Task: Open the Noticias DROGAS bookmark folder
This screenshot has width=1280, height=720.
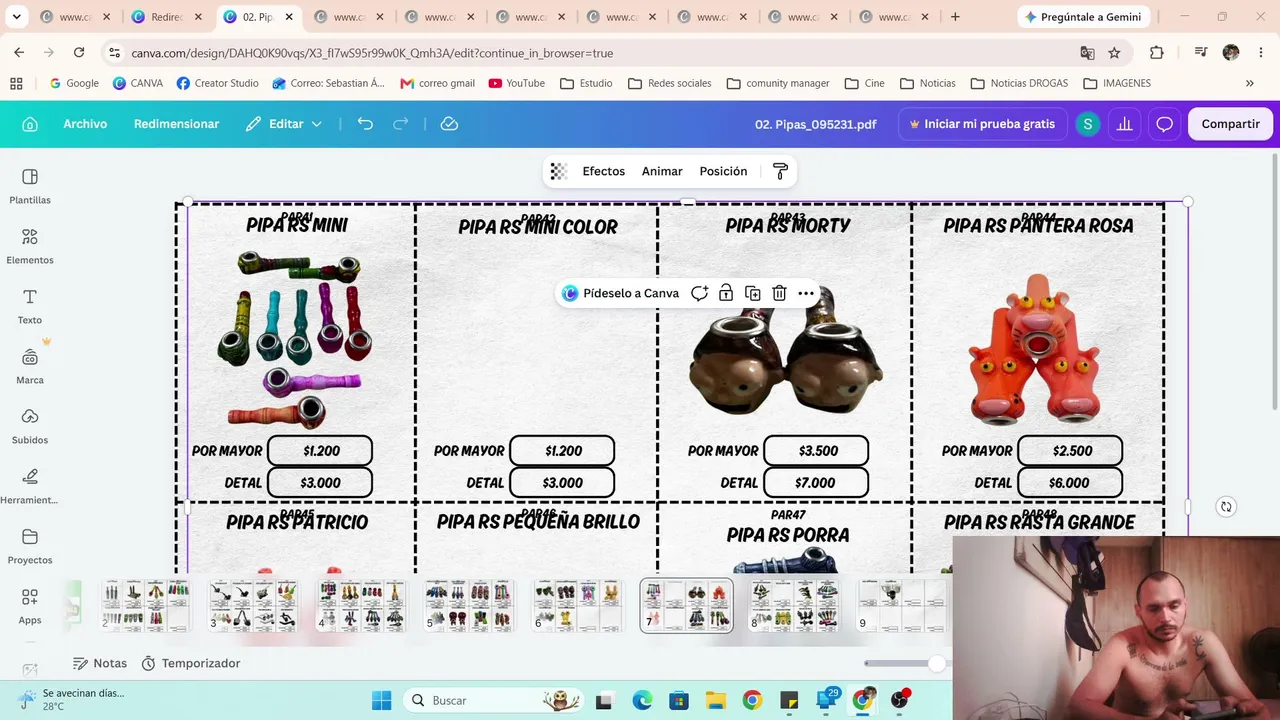Action: pyautogui.click(x=1018, y=83)
